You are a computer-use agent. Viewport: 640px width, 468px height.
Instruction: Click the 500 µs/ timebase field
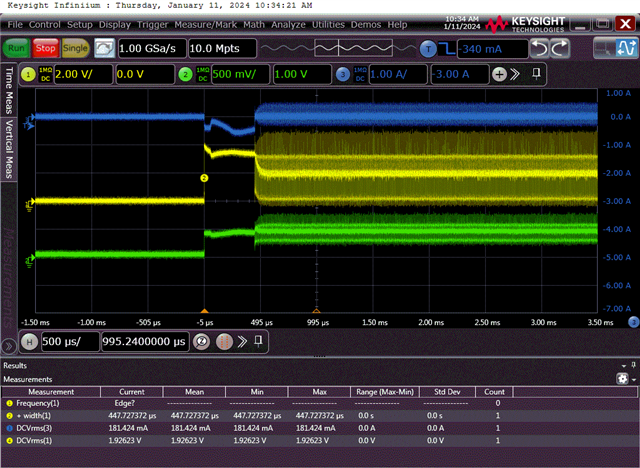pyautogui.click(x=70, y=341)
